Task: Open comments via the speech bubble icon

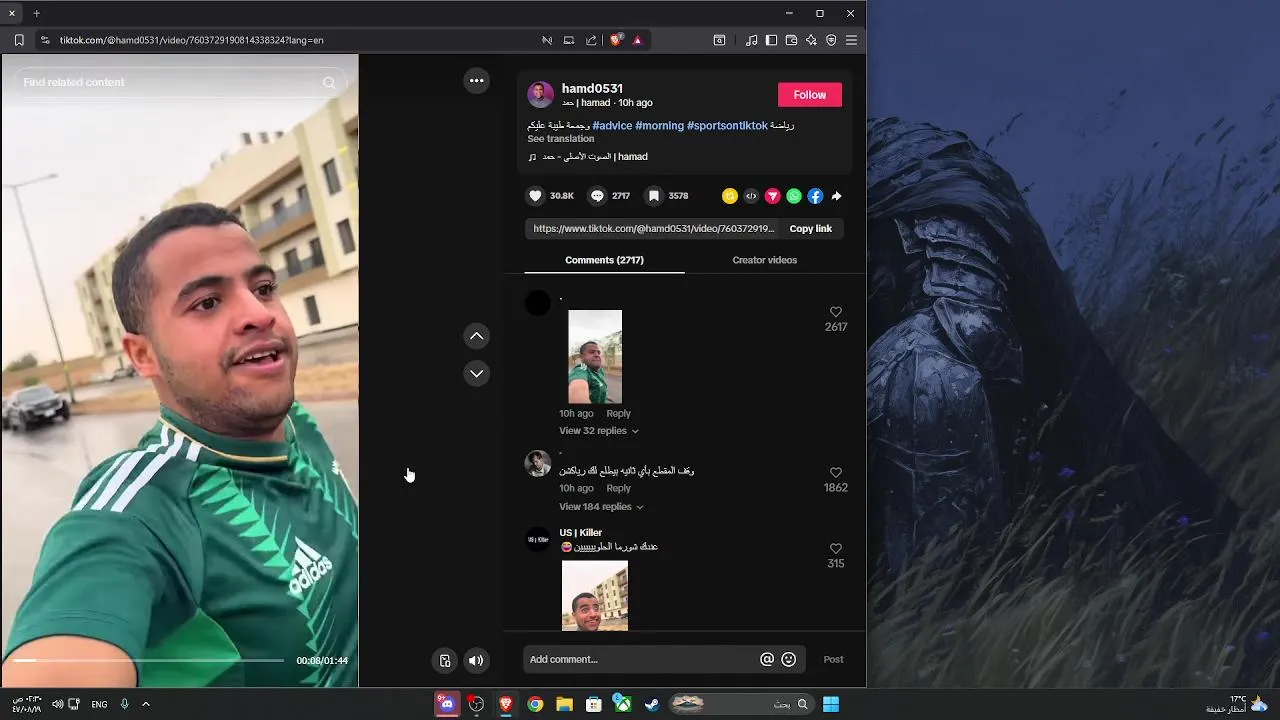Action: pyautogui.click(x=597, y=196)
